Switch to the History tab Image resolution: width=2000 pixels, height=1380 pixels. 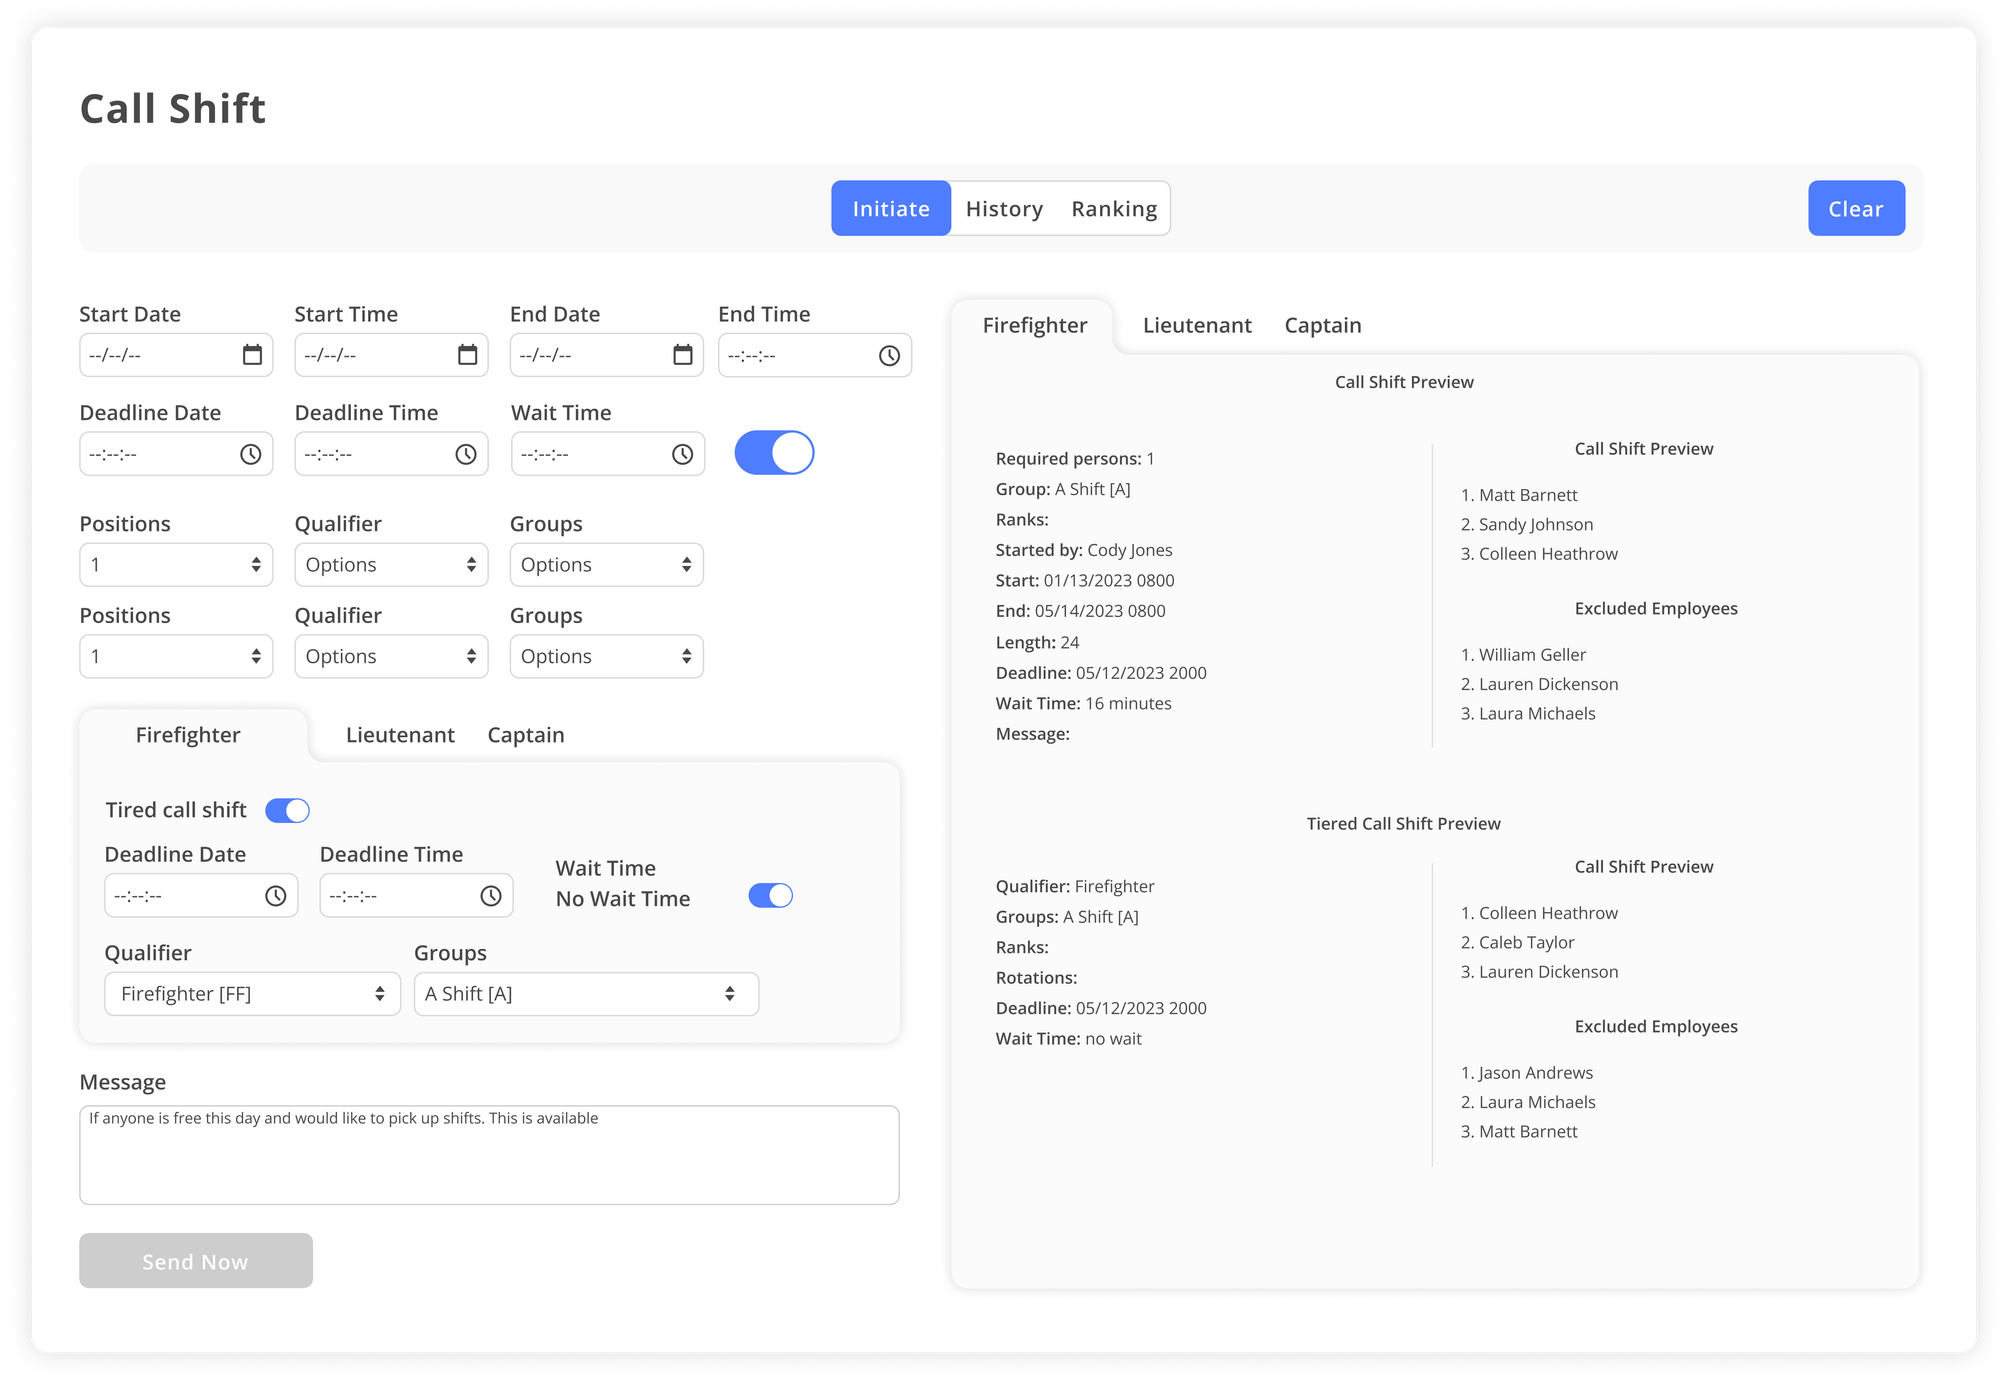(1004, 208)
